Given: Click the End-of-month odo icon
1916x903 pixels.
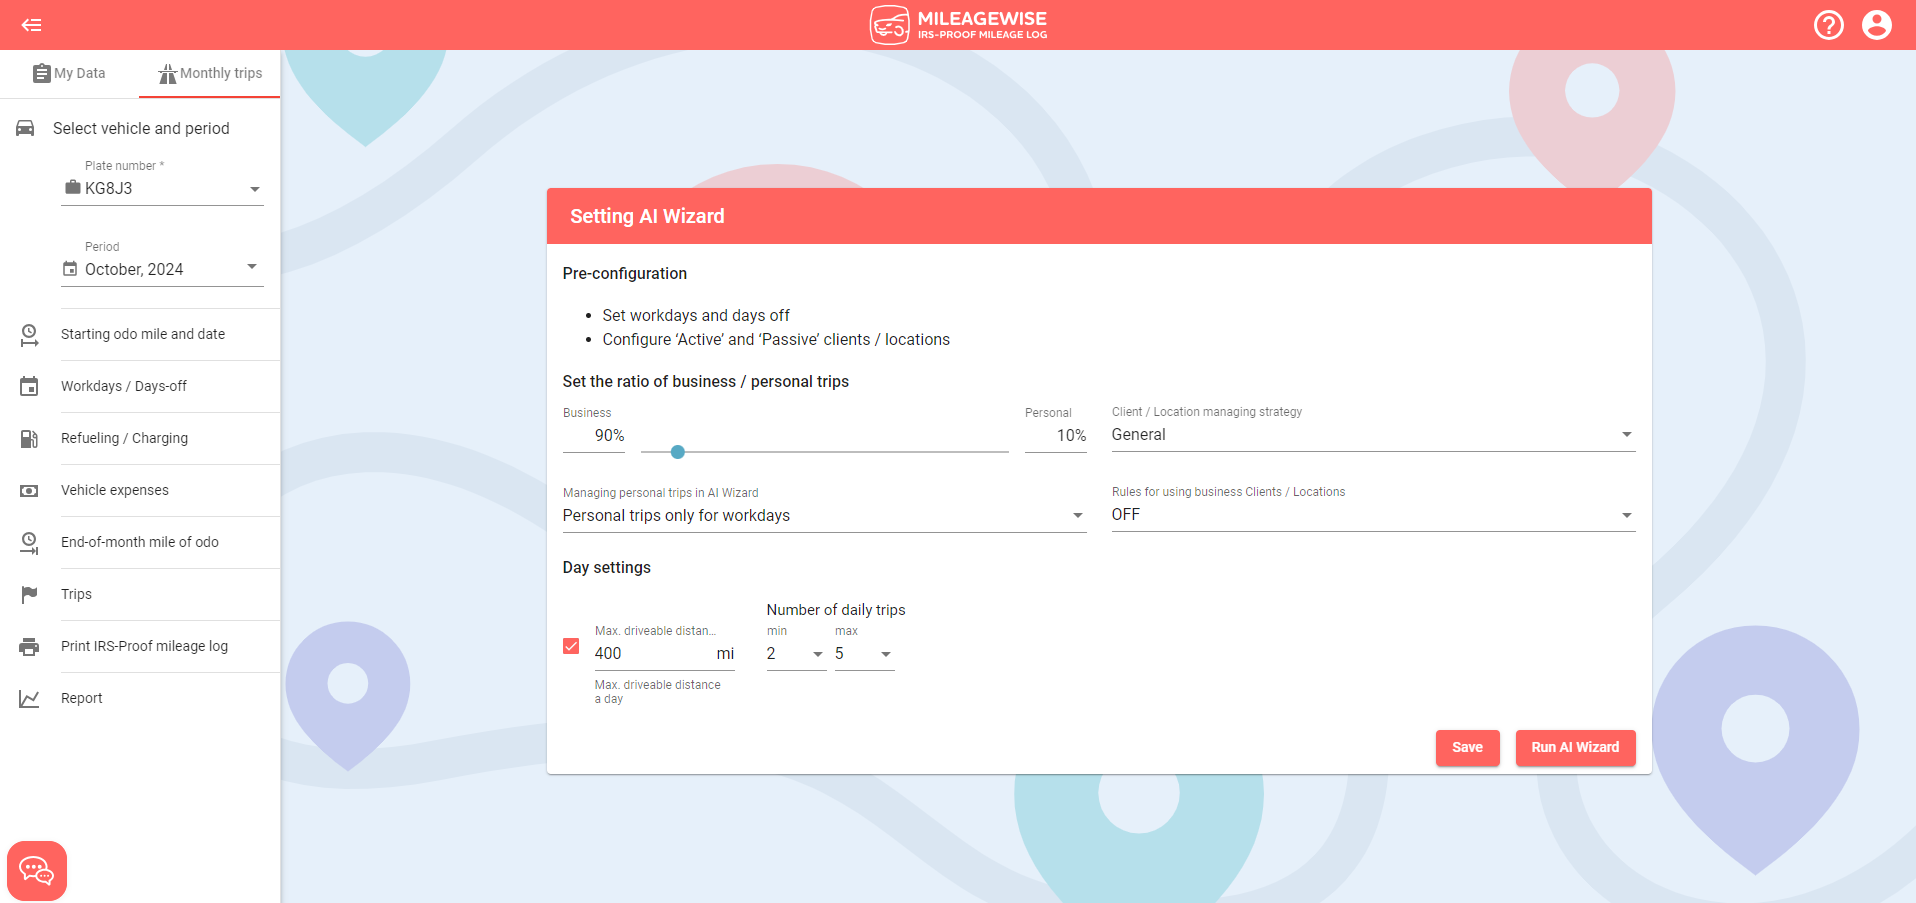Looking at the screenshot, I should tap(29, 543).
